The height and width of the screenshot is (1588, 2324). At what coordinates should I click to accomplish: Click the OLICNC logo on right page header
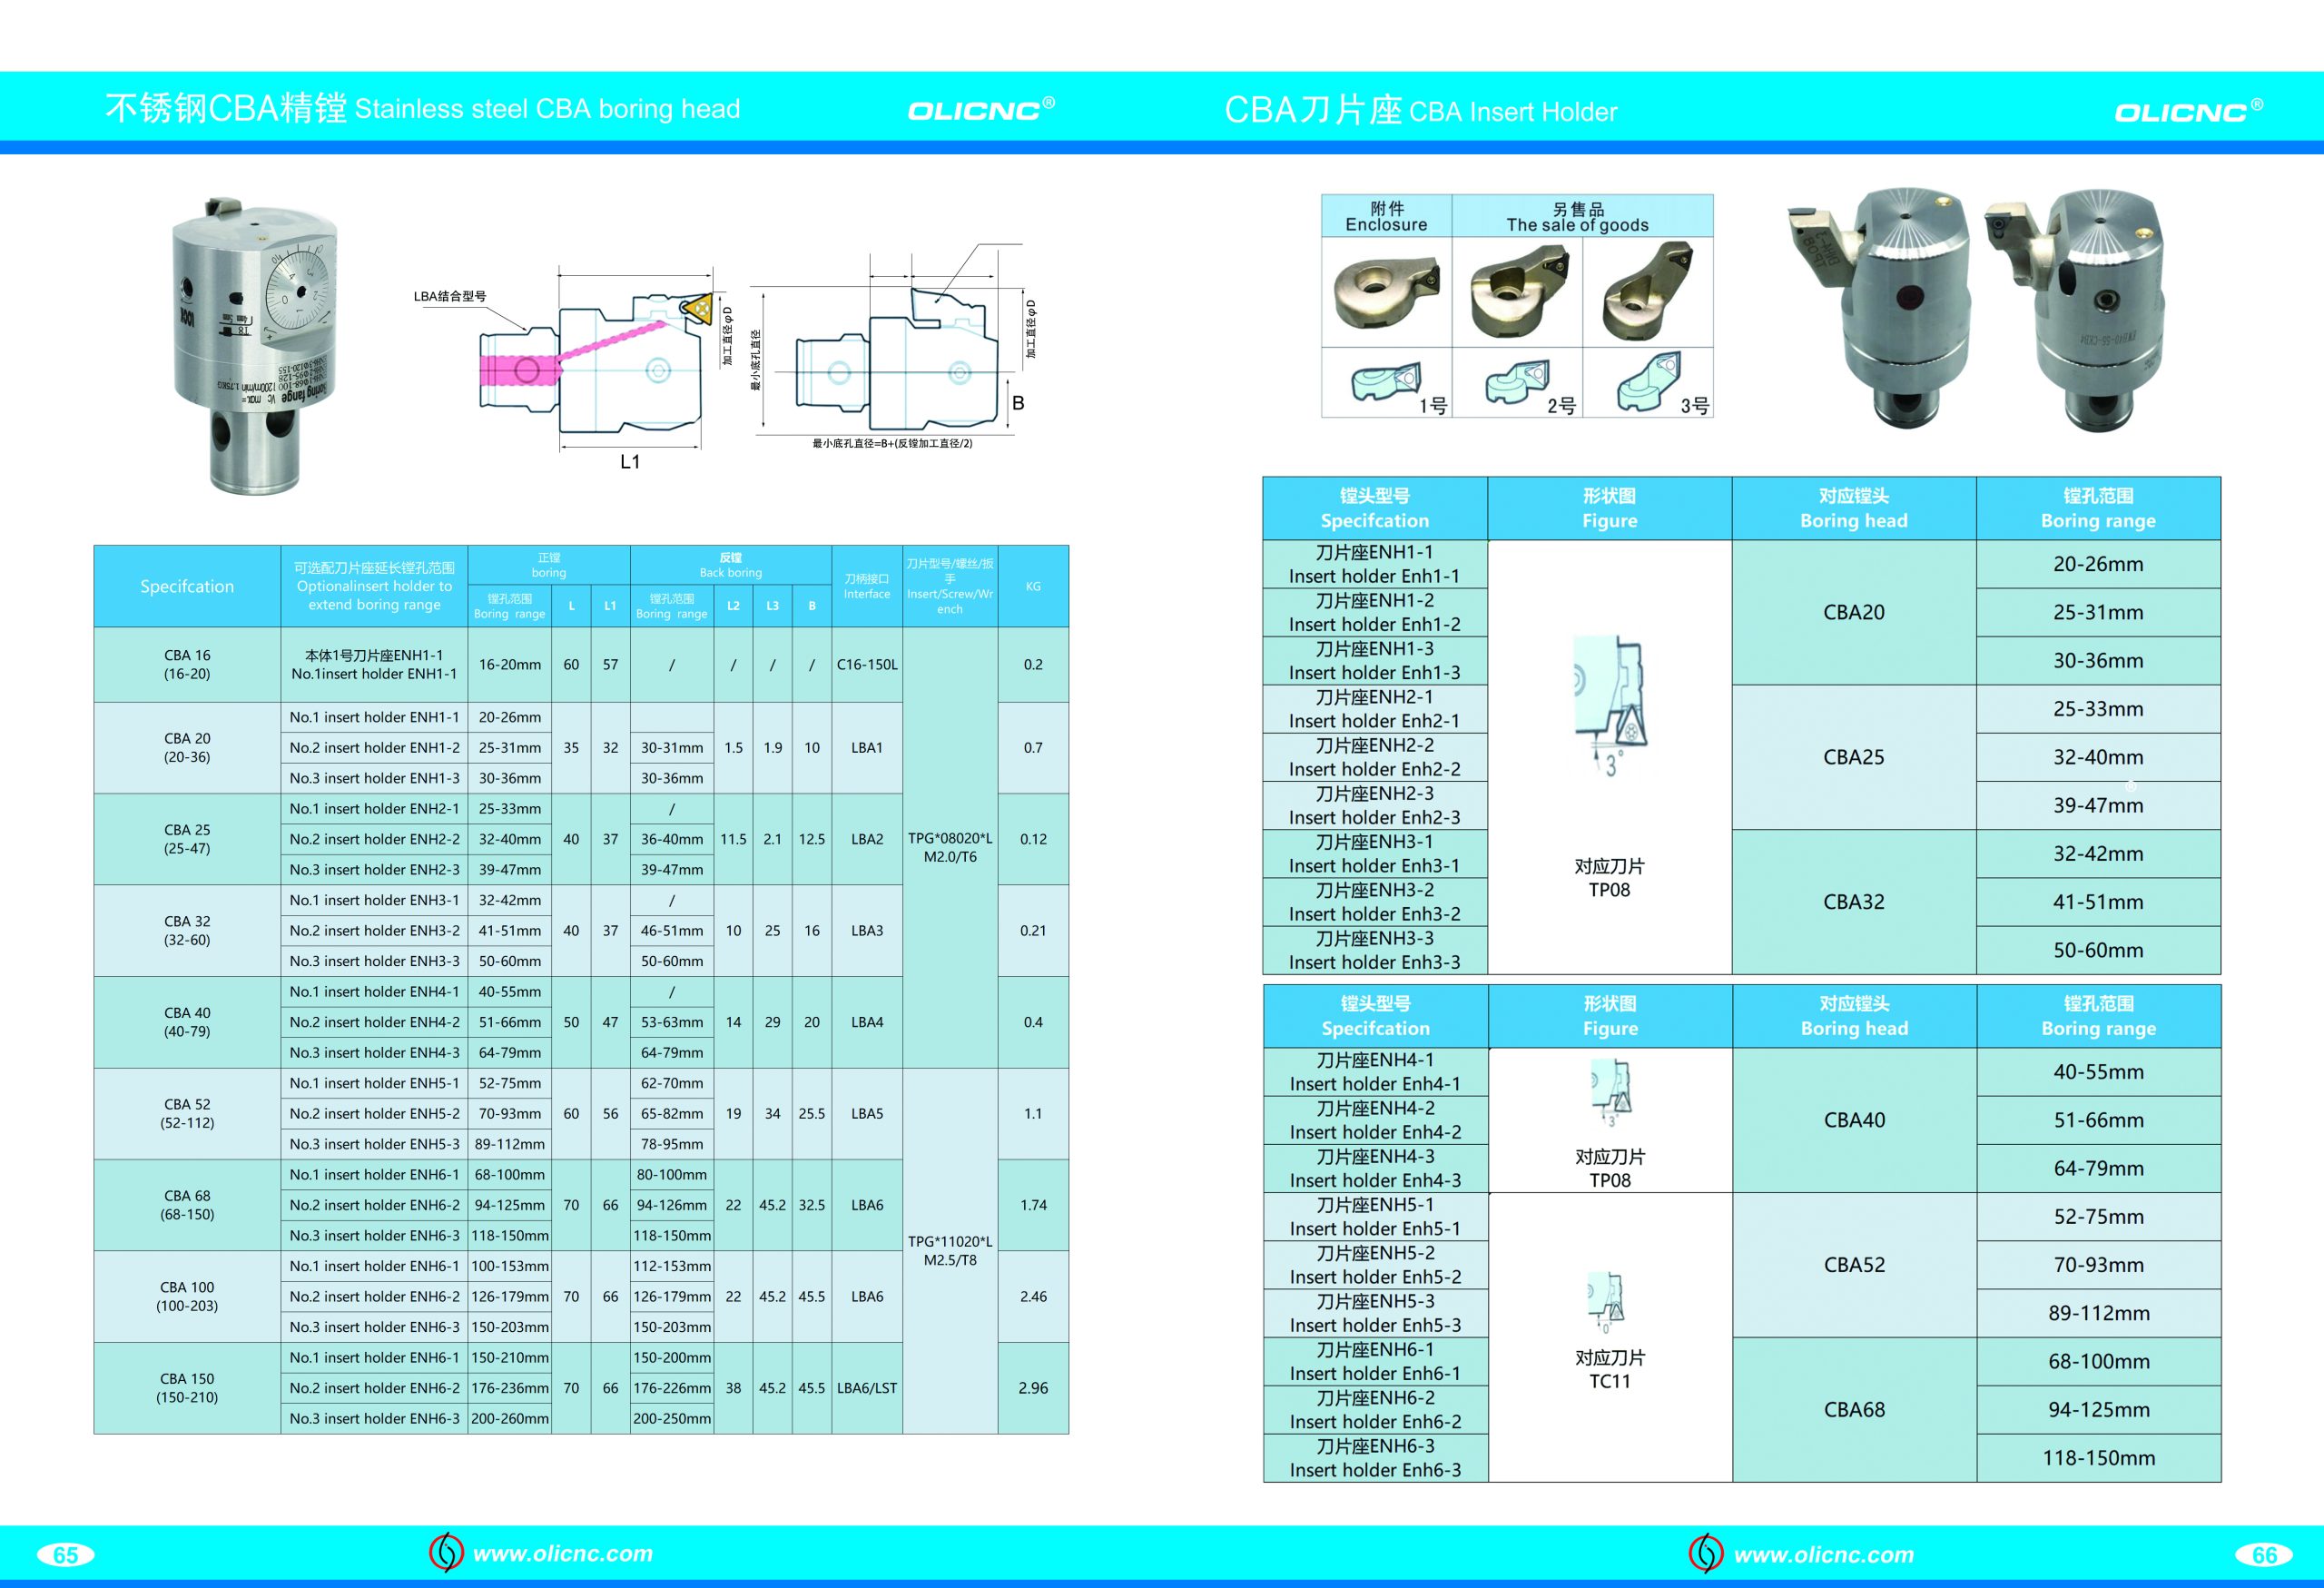click(2188, 110)
